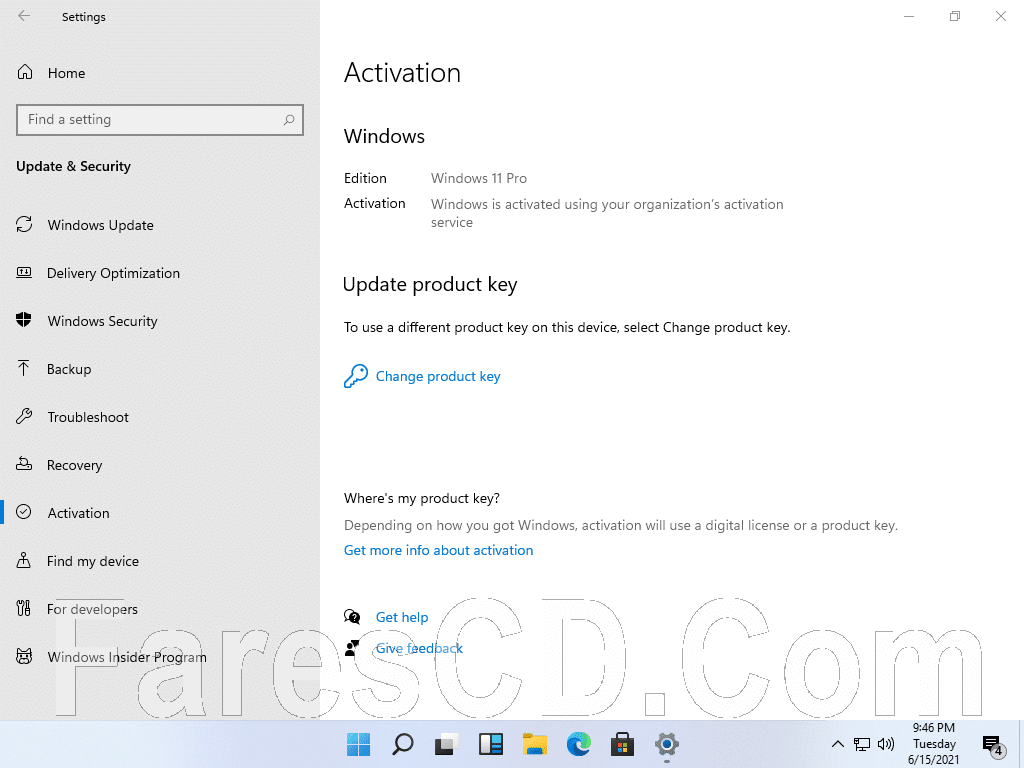Launch Microsoft Edge from the taskbar
This screenshot has height=768, width=1024.
click(579, 744)
